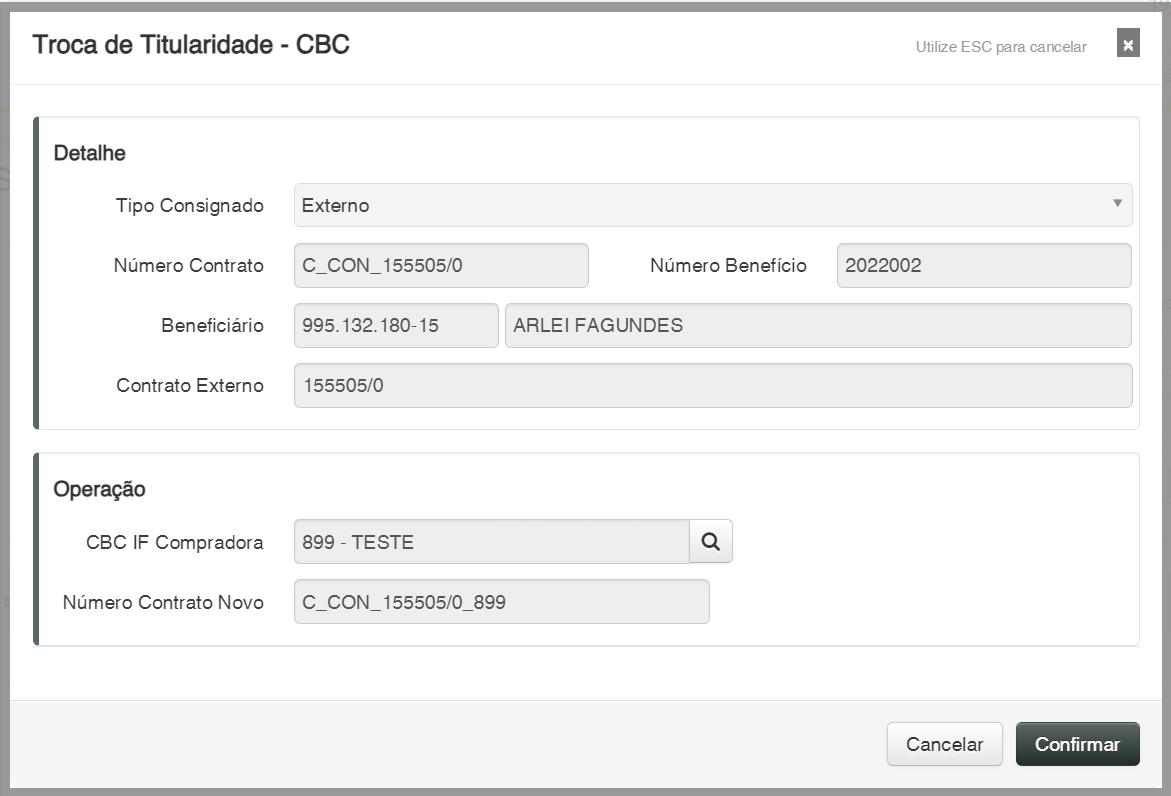Click the Contrato Externo input field
The image size is (1171, 796).
(x=713, y=386)
